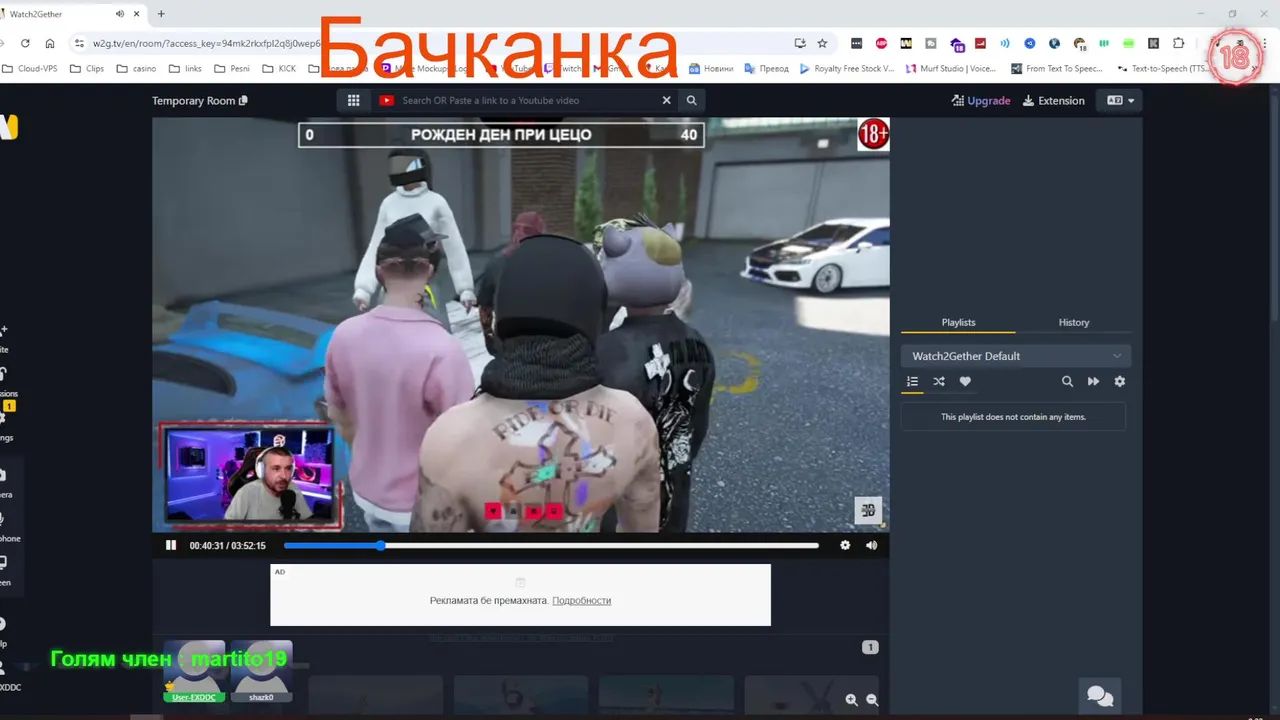Image resolution: width=1280 pixels, height=720 pixels.
Task: Open playlist settings gear icon
Action: click(x=1119, y=381)
